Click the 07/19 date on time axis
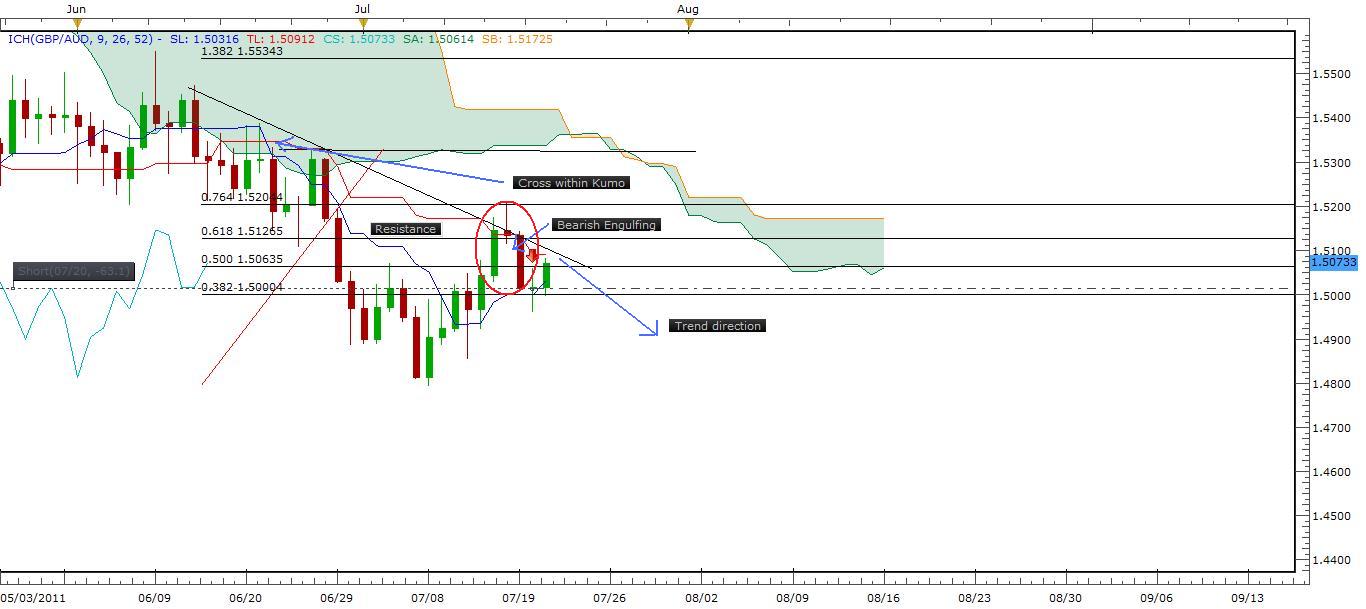This screenshot has width=1366, height=609. (517, 597)
